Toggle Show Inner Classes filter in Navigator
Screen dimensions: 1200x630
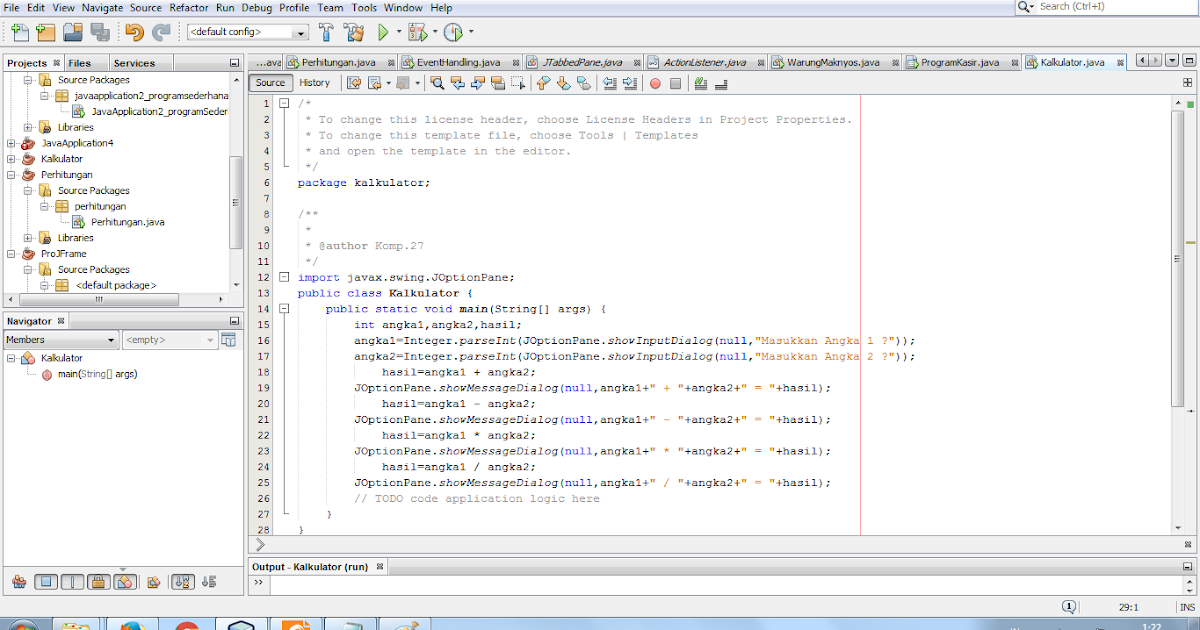[x=125, y=581]
